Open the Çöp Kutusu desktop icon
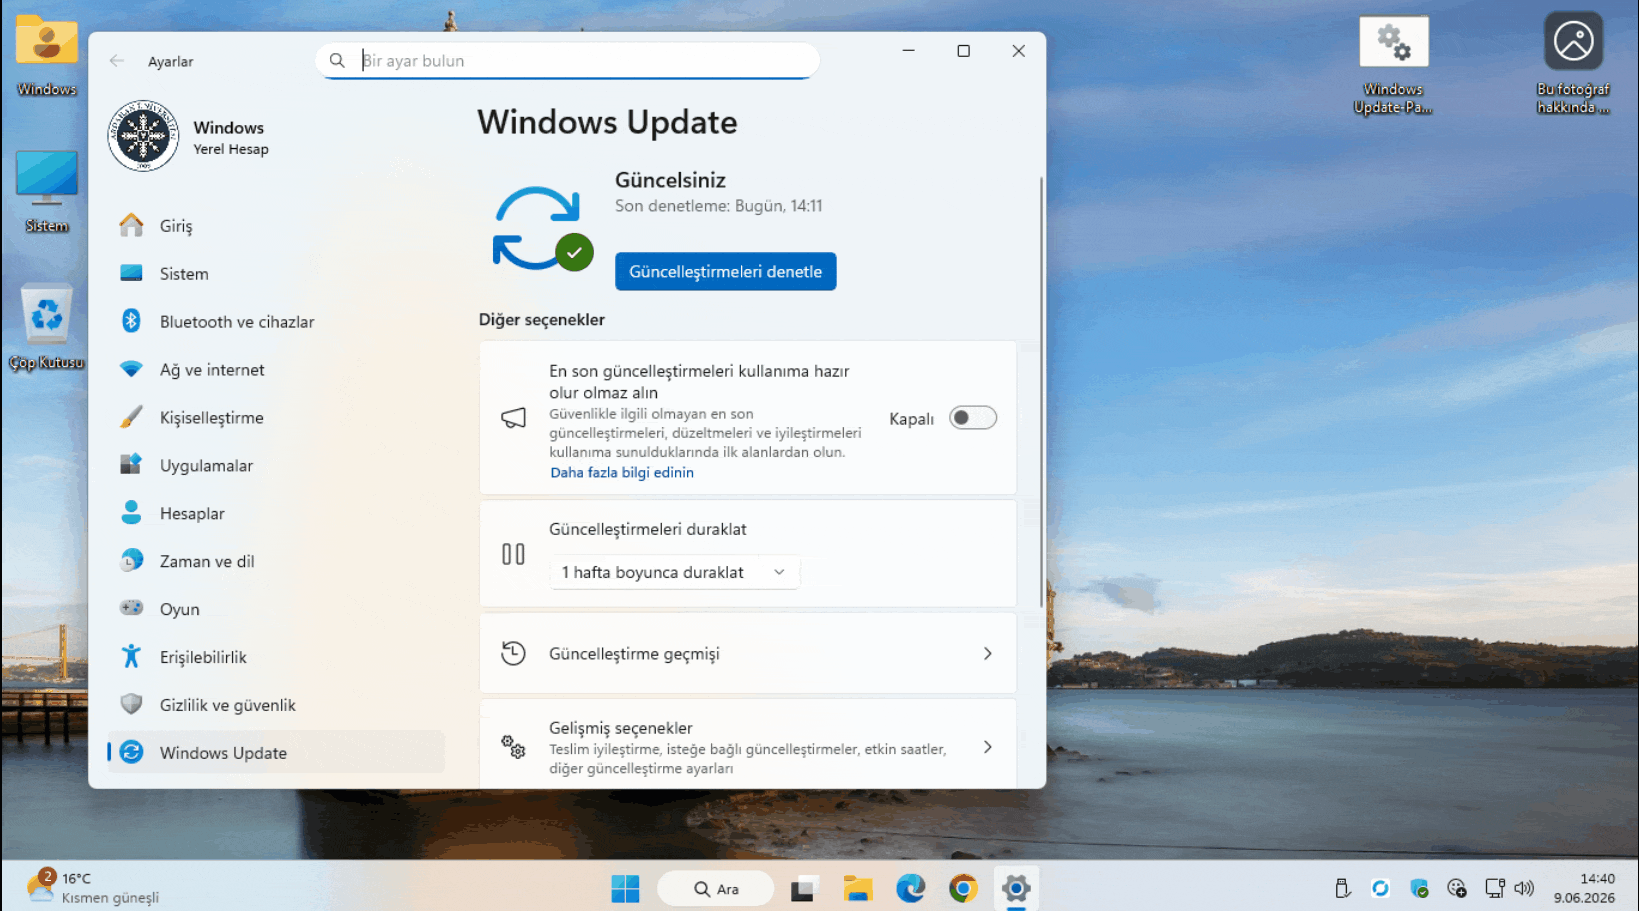The image size is (1639, 911). coord(46,327)
